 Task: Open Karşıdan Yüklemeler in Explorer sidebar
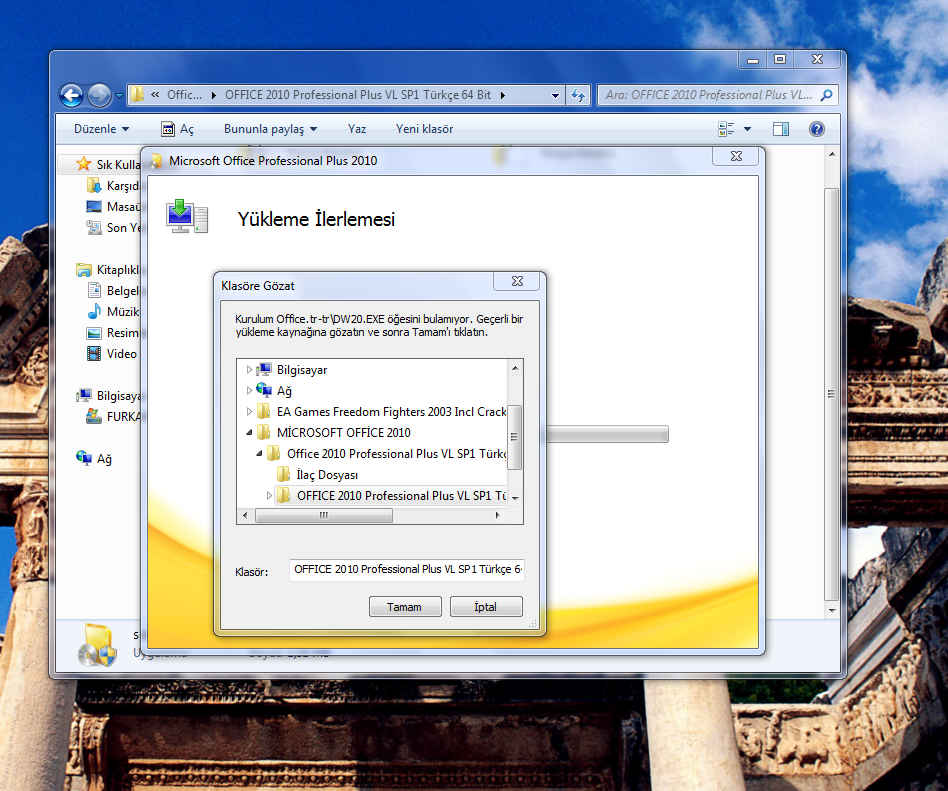pyautogui.click(x=113, y=186)
